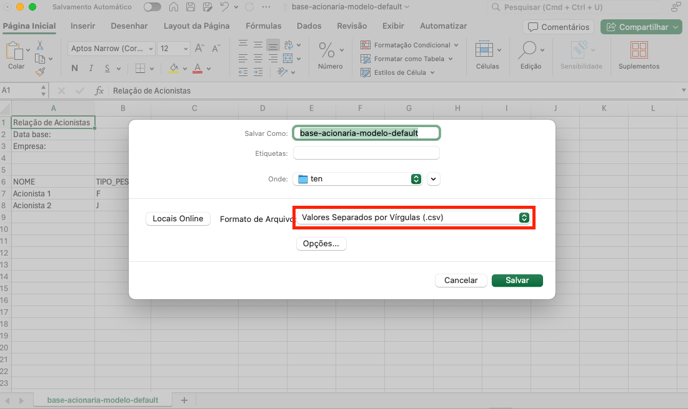Click the Salvar button

click(x=517, y=280)
